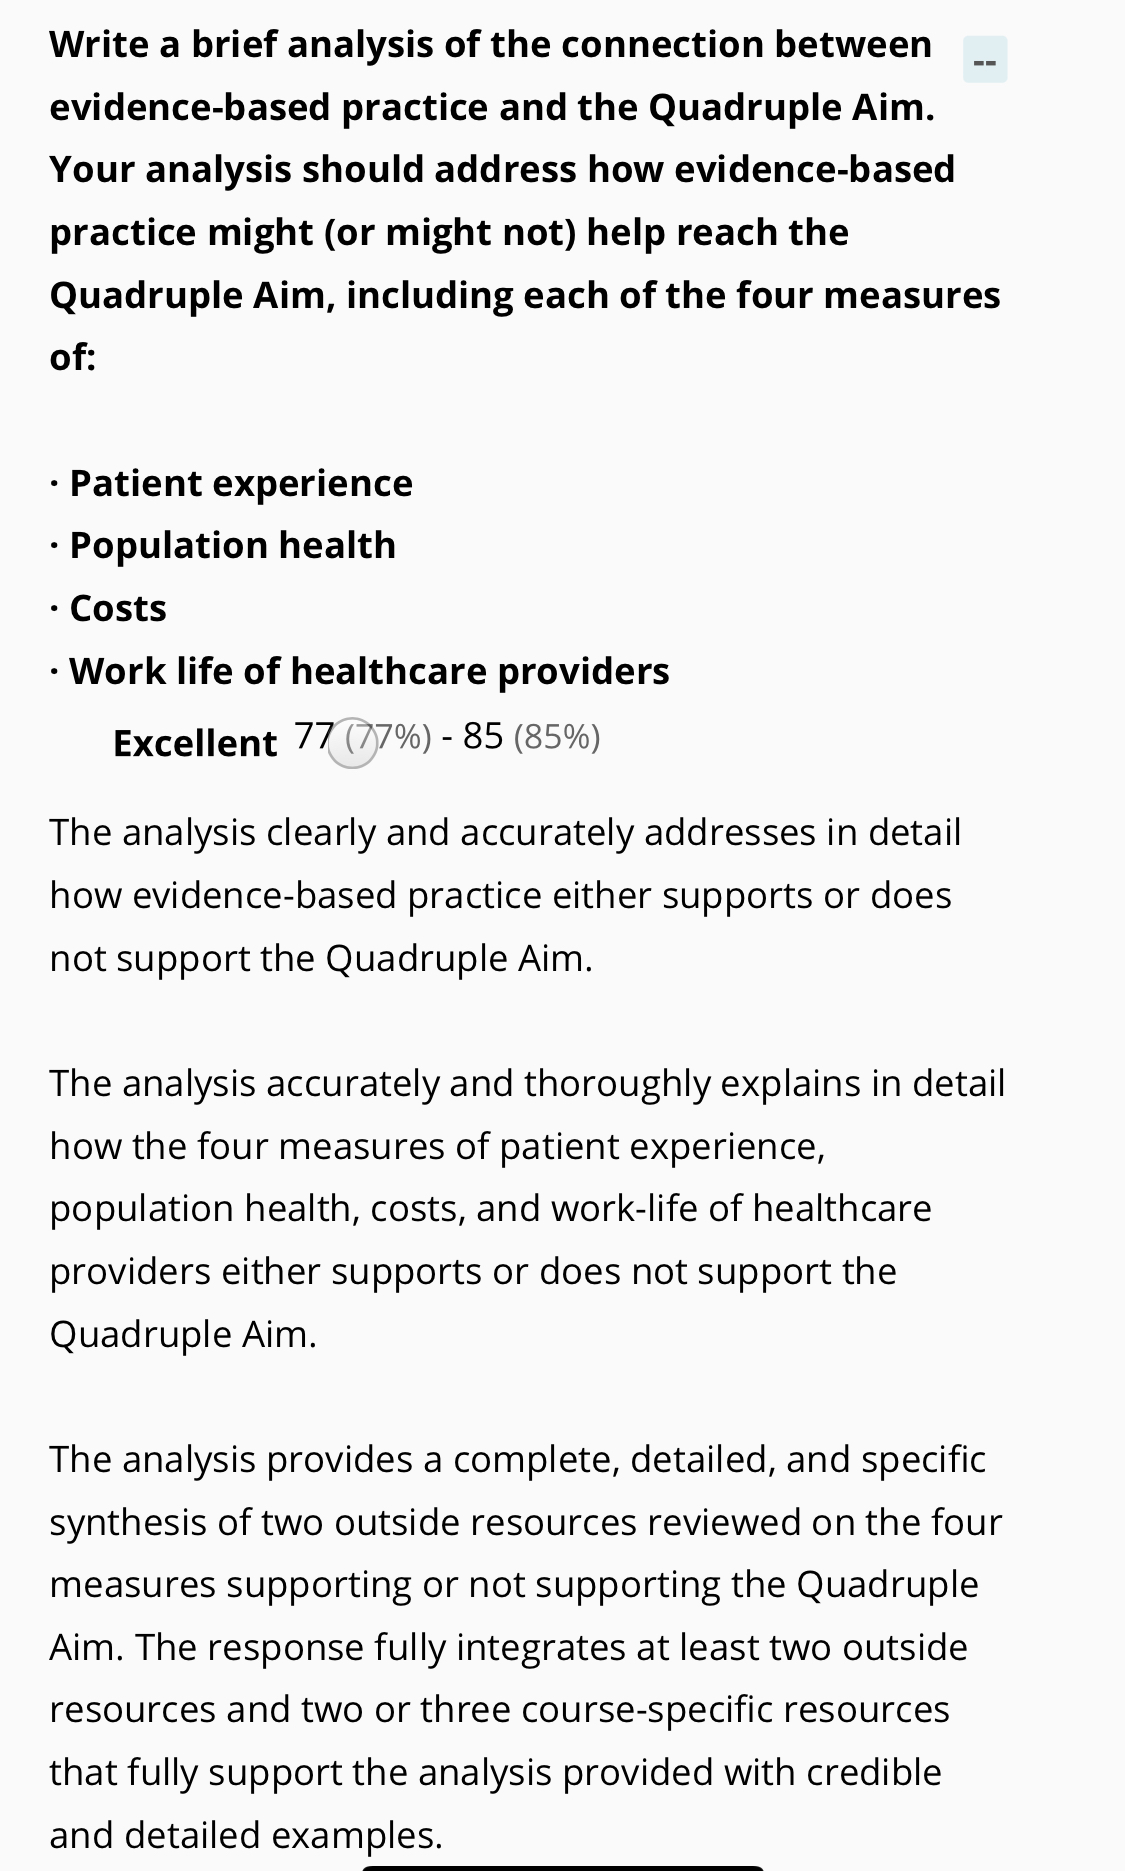Click 'Work life of healthcare providers' bullet
This screenshot has height=1871, width=1125.
369,671
